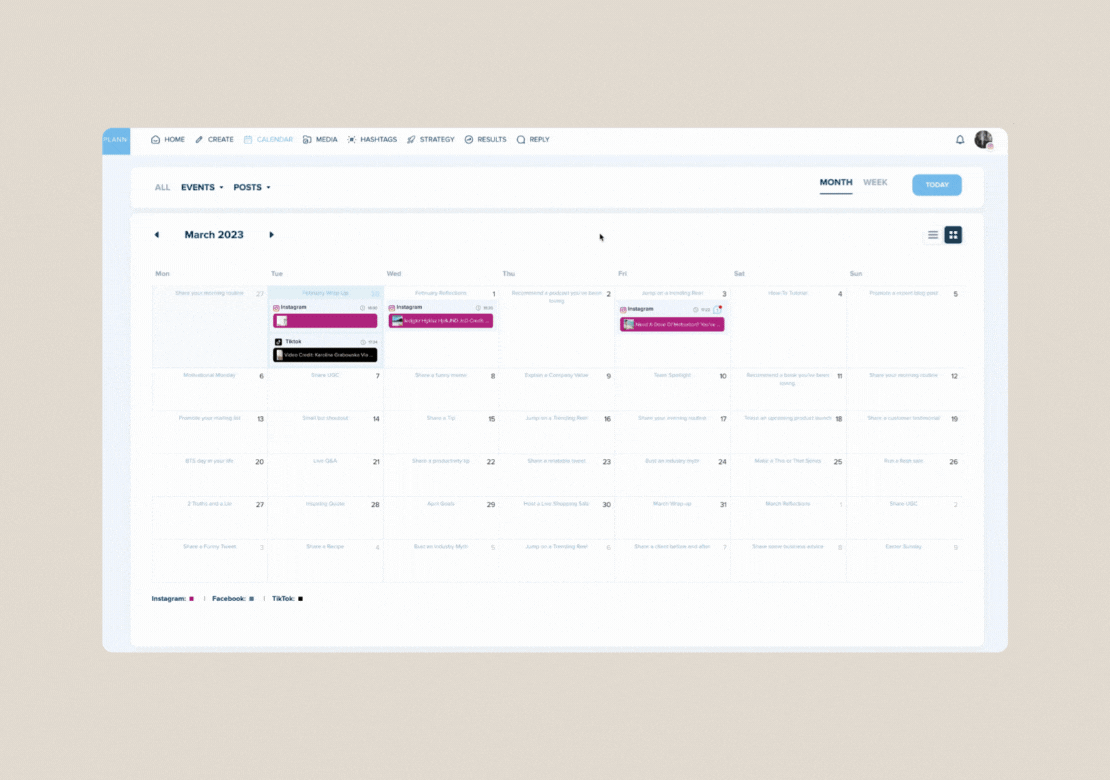Open the Media menu item
The image size is (1110, 780).
(x=320, y=140)
